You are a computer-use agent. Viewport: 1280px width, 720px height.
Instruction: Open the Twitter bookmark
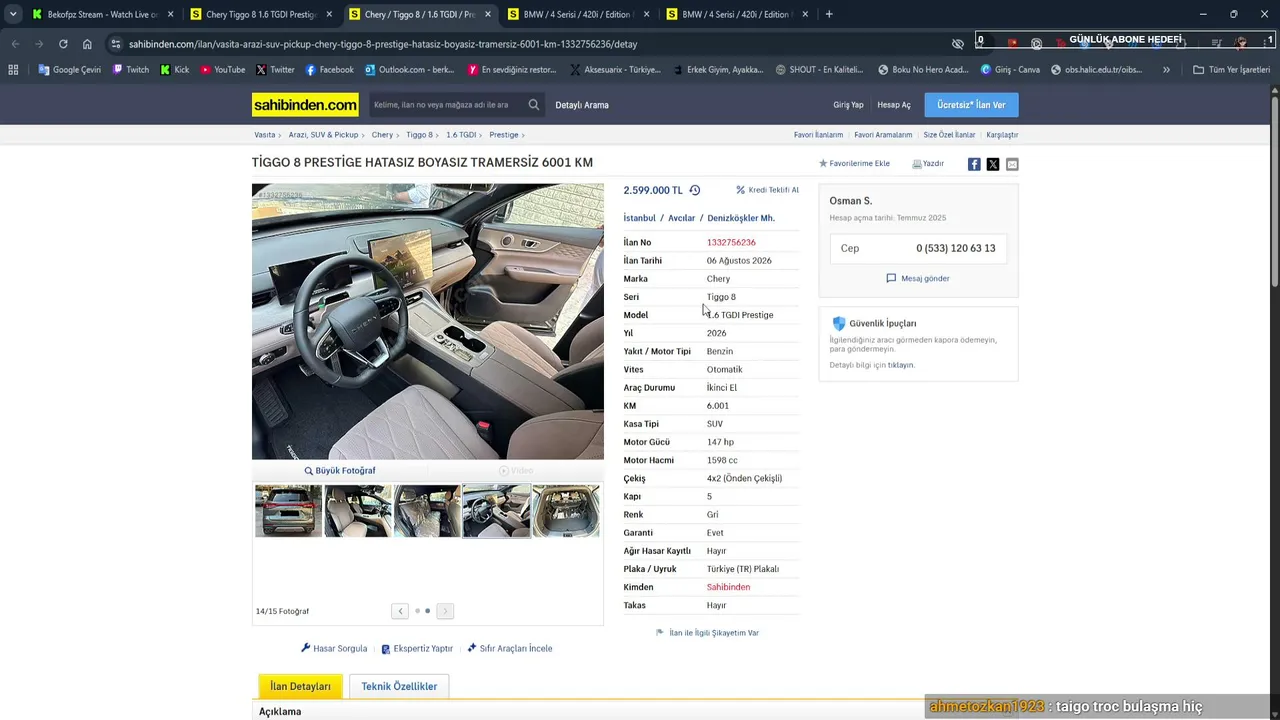point(275,70)
